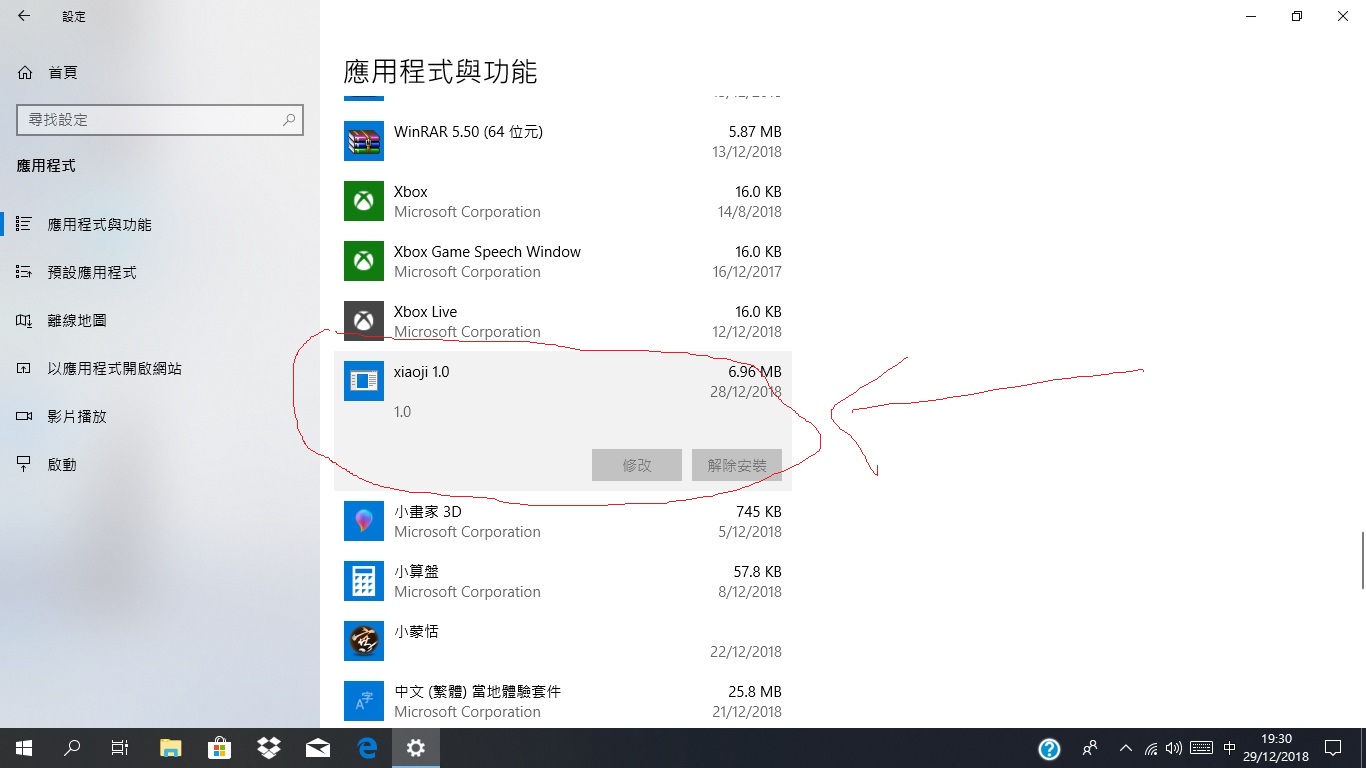Viewport: 1366px width, 768px height.
Task: Open Microsoft Store from the taskbar
Action: tap(220, 748)
